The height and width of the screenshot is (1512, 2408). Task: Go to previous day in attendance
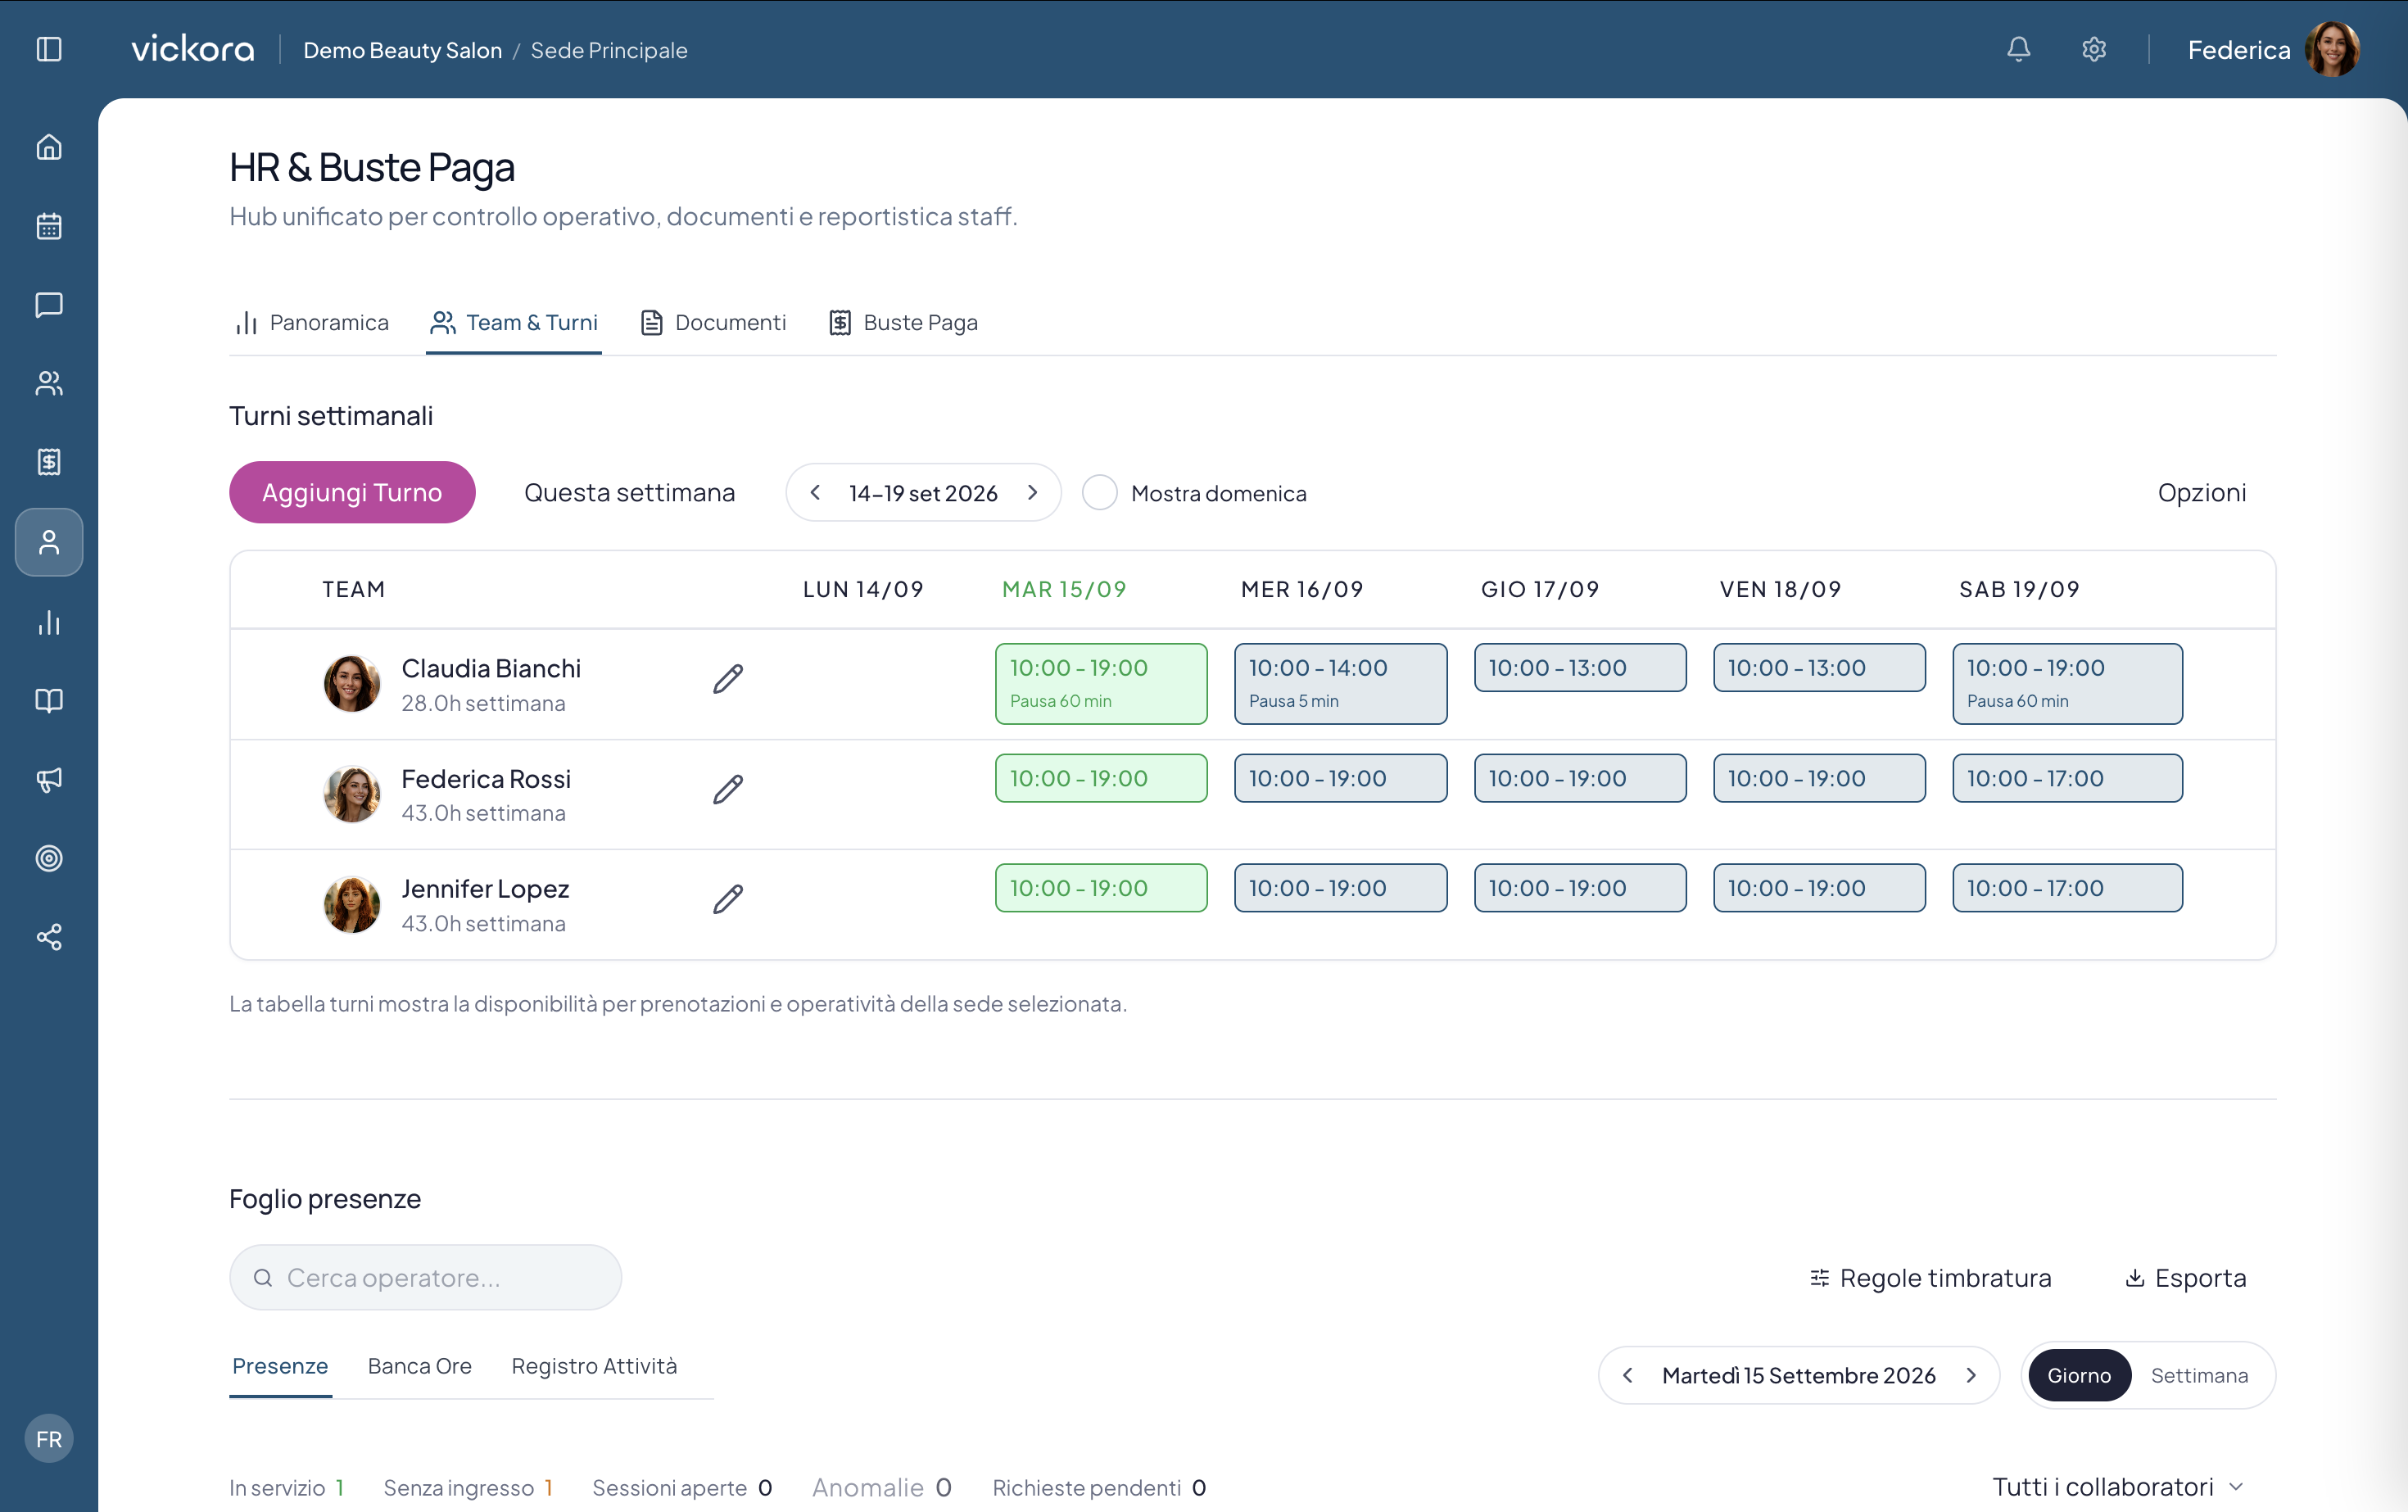1628,1375
